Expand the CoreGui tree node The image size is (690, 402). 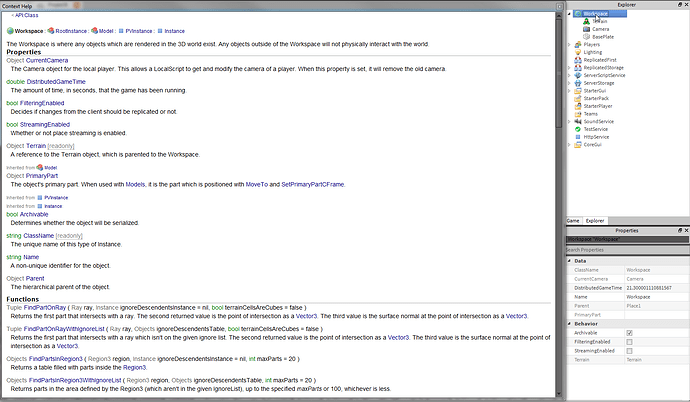pyautogui.click(x=569, y=145)
